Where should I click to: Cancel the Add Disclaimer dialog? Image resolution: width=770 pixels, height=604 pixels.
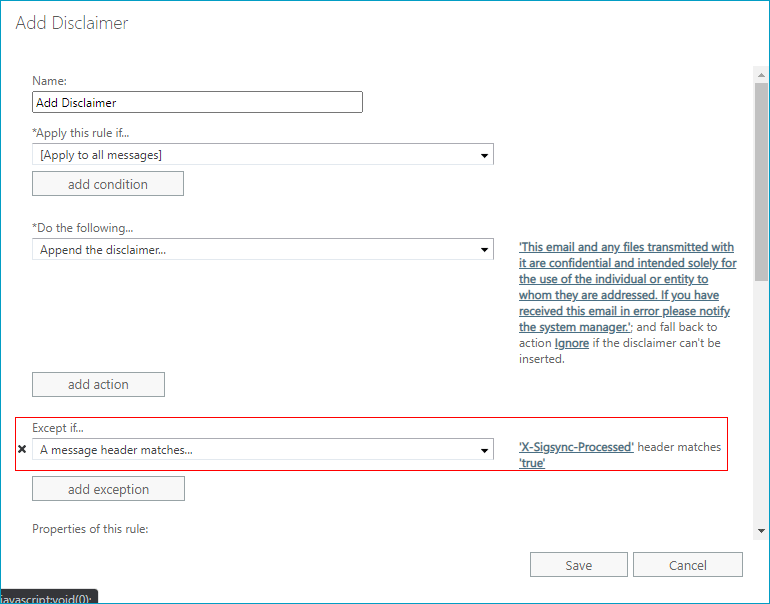687,565
